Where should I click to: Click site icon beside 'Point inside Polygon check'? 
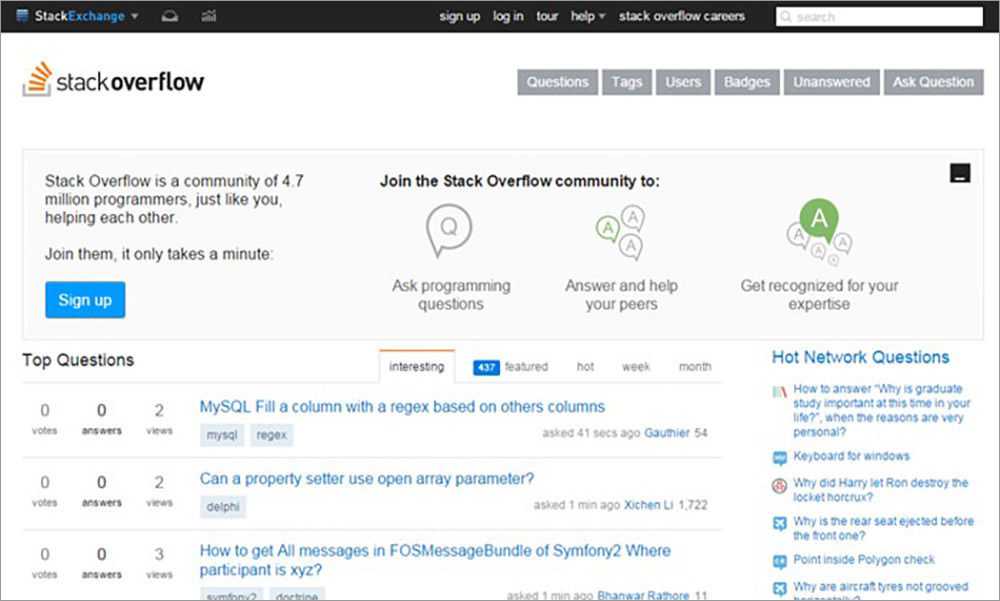[x=779, y=561]
